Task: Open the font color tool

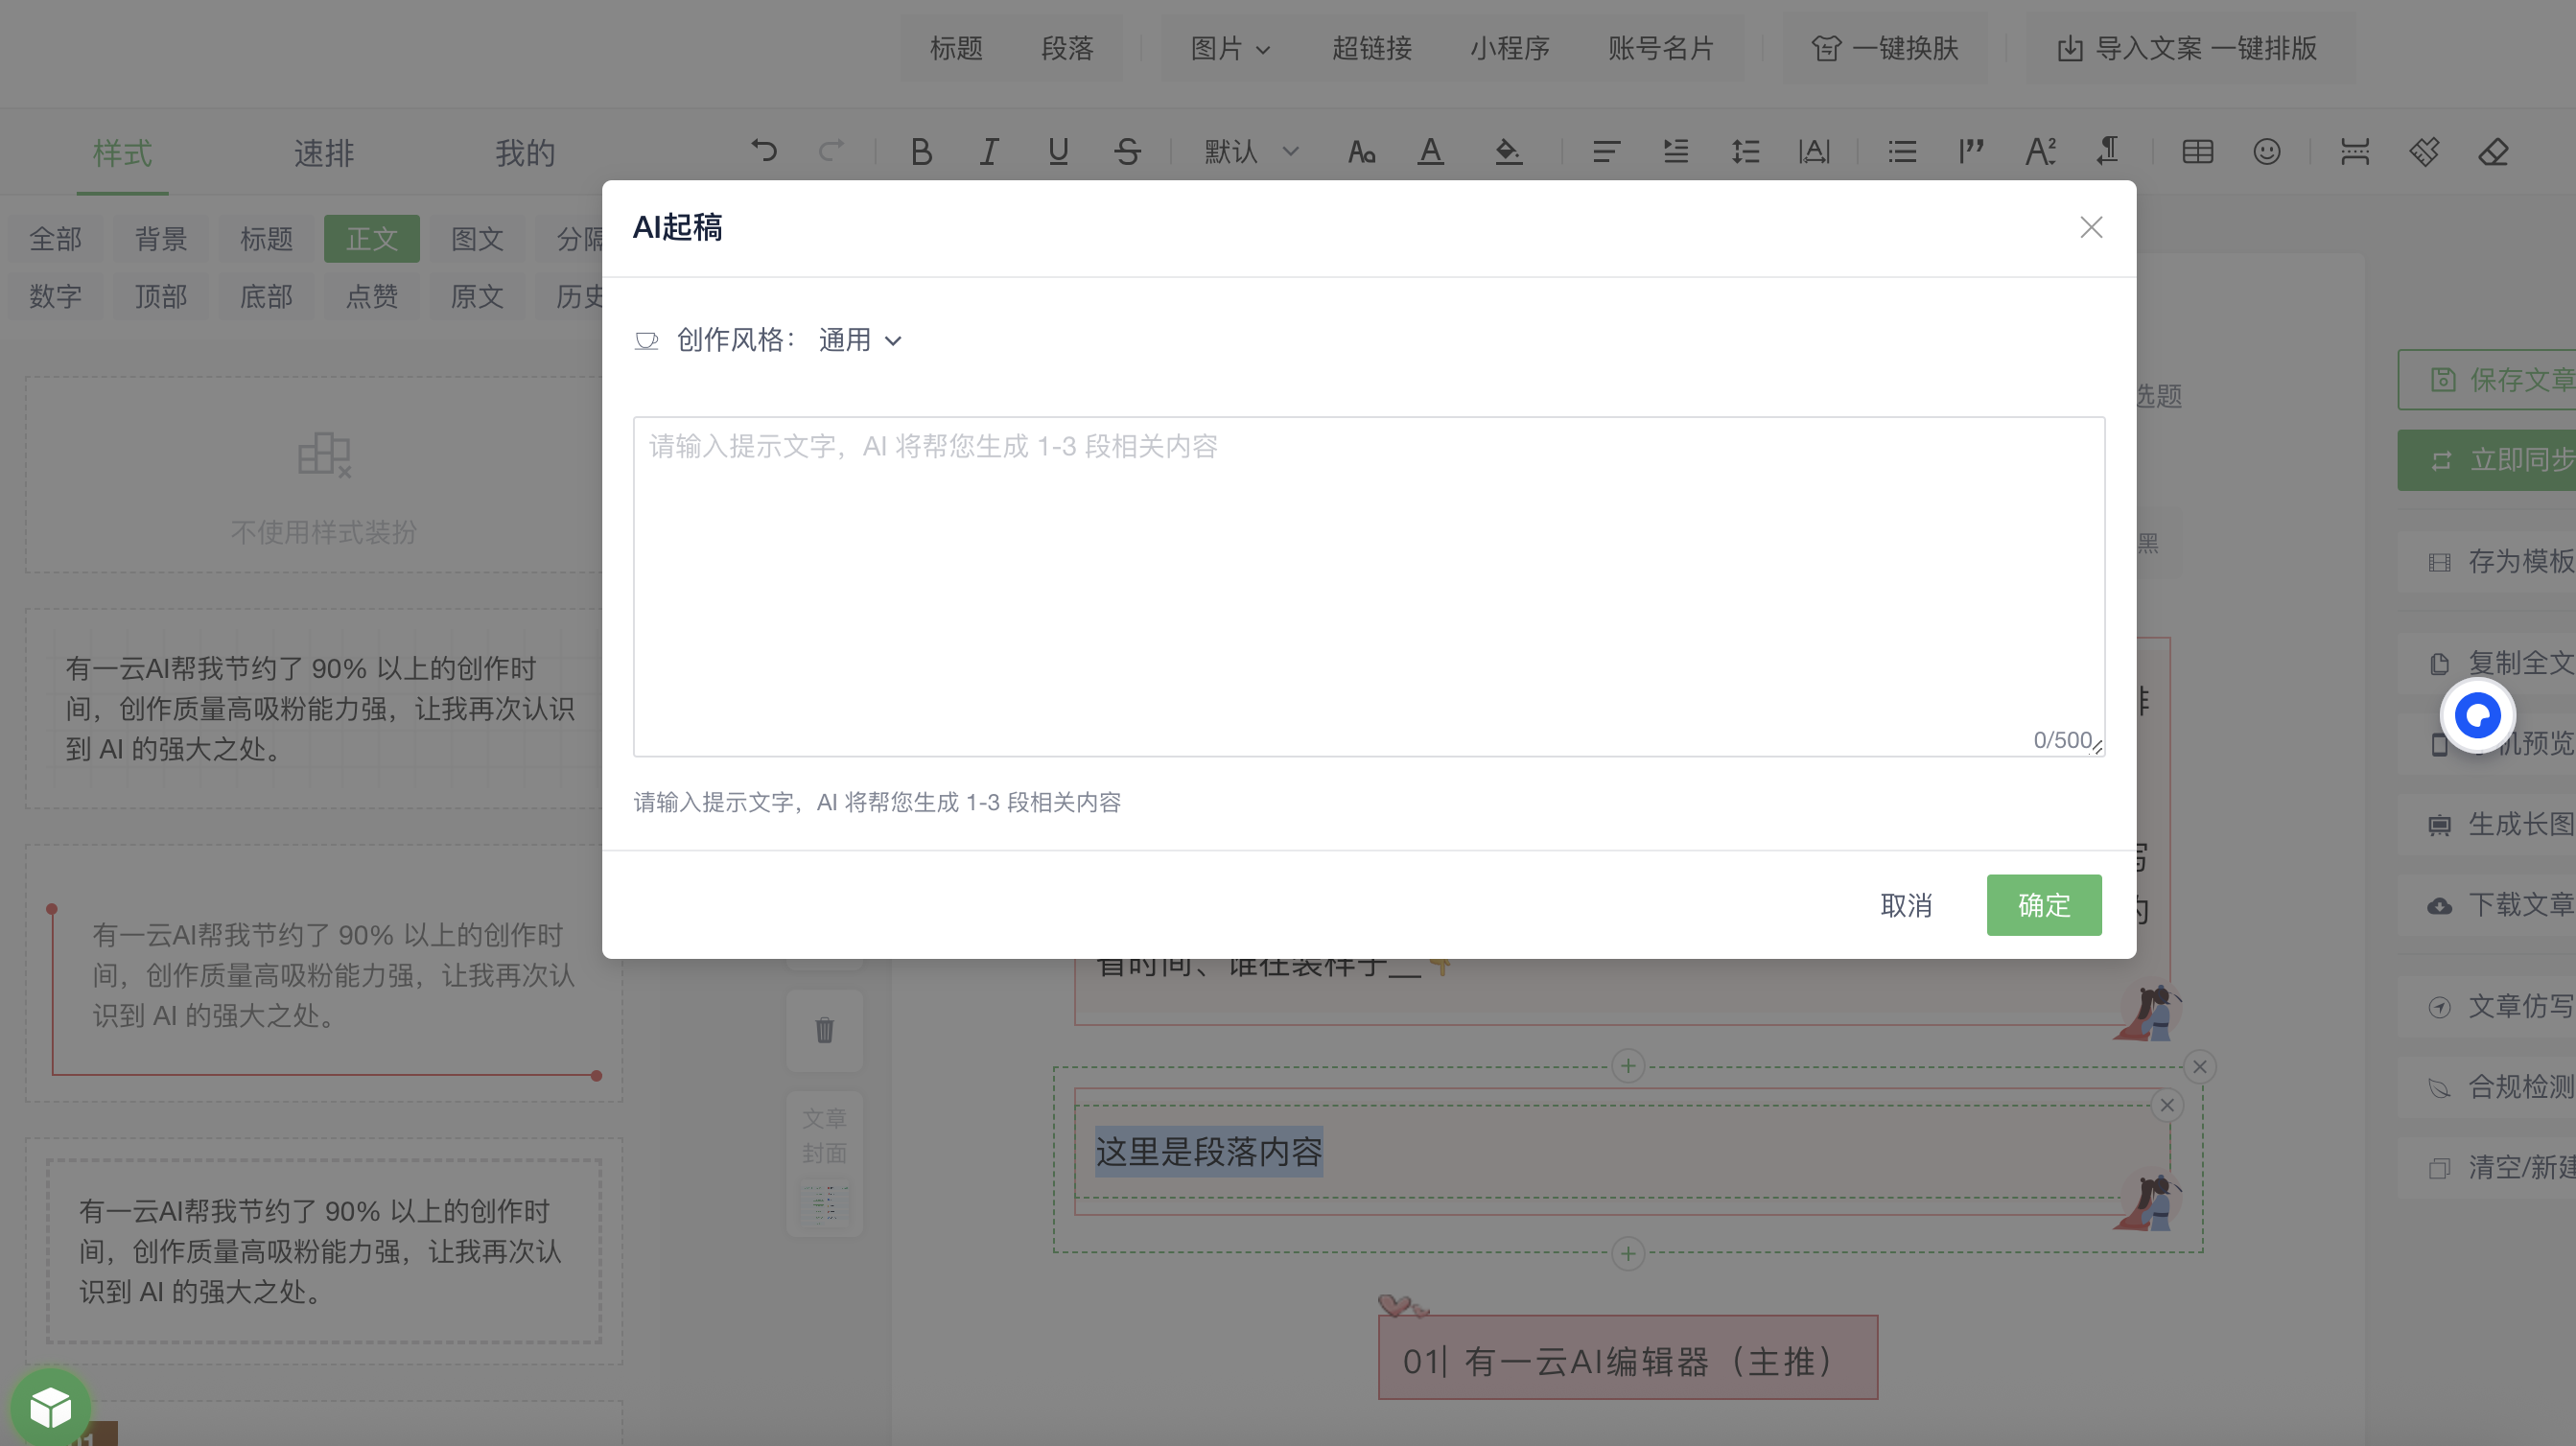Action: coord(1431,152)
